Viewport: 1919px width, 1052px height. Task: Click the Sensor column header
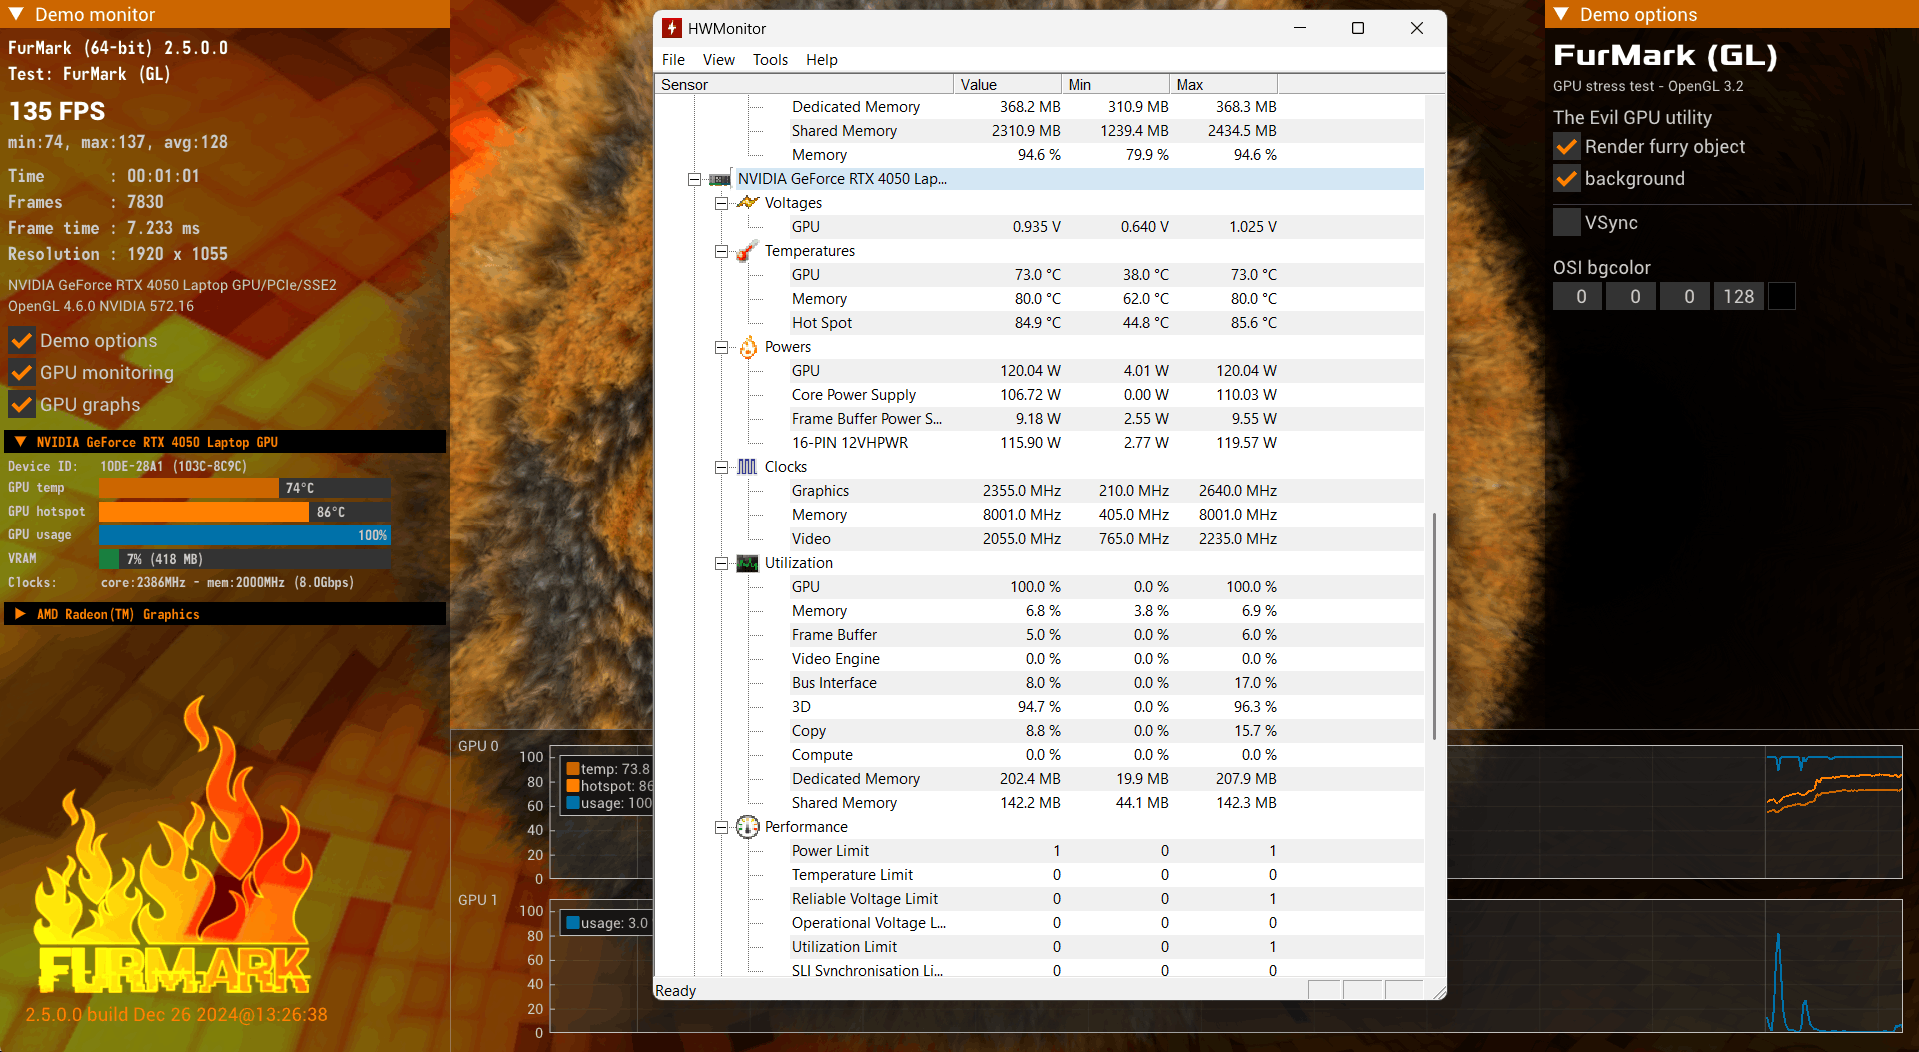click(x=804, y=85)
